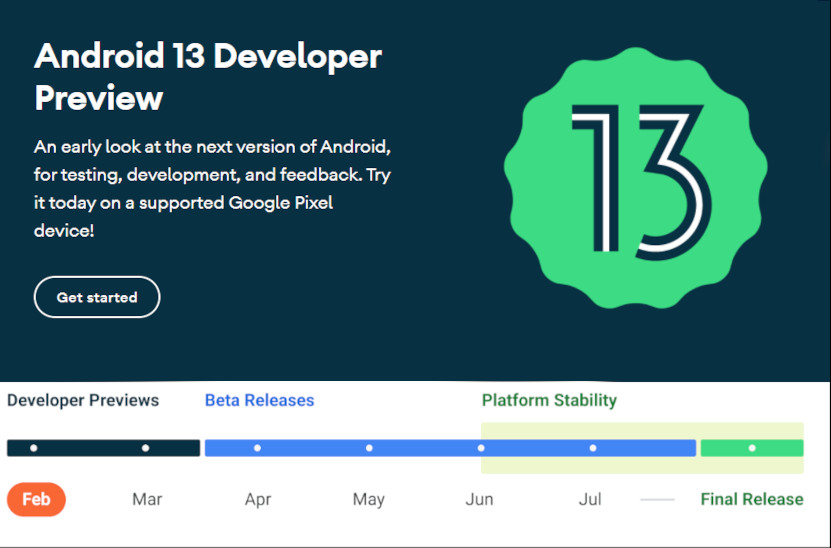Click the March developer preview timeline dot

click(x=146, y=448)
